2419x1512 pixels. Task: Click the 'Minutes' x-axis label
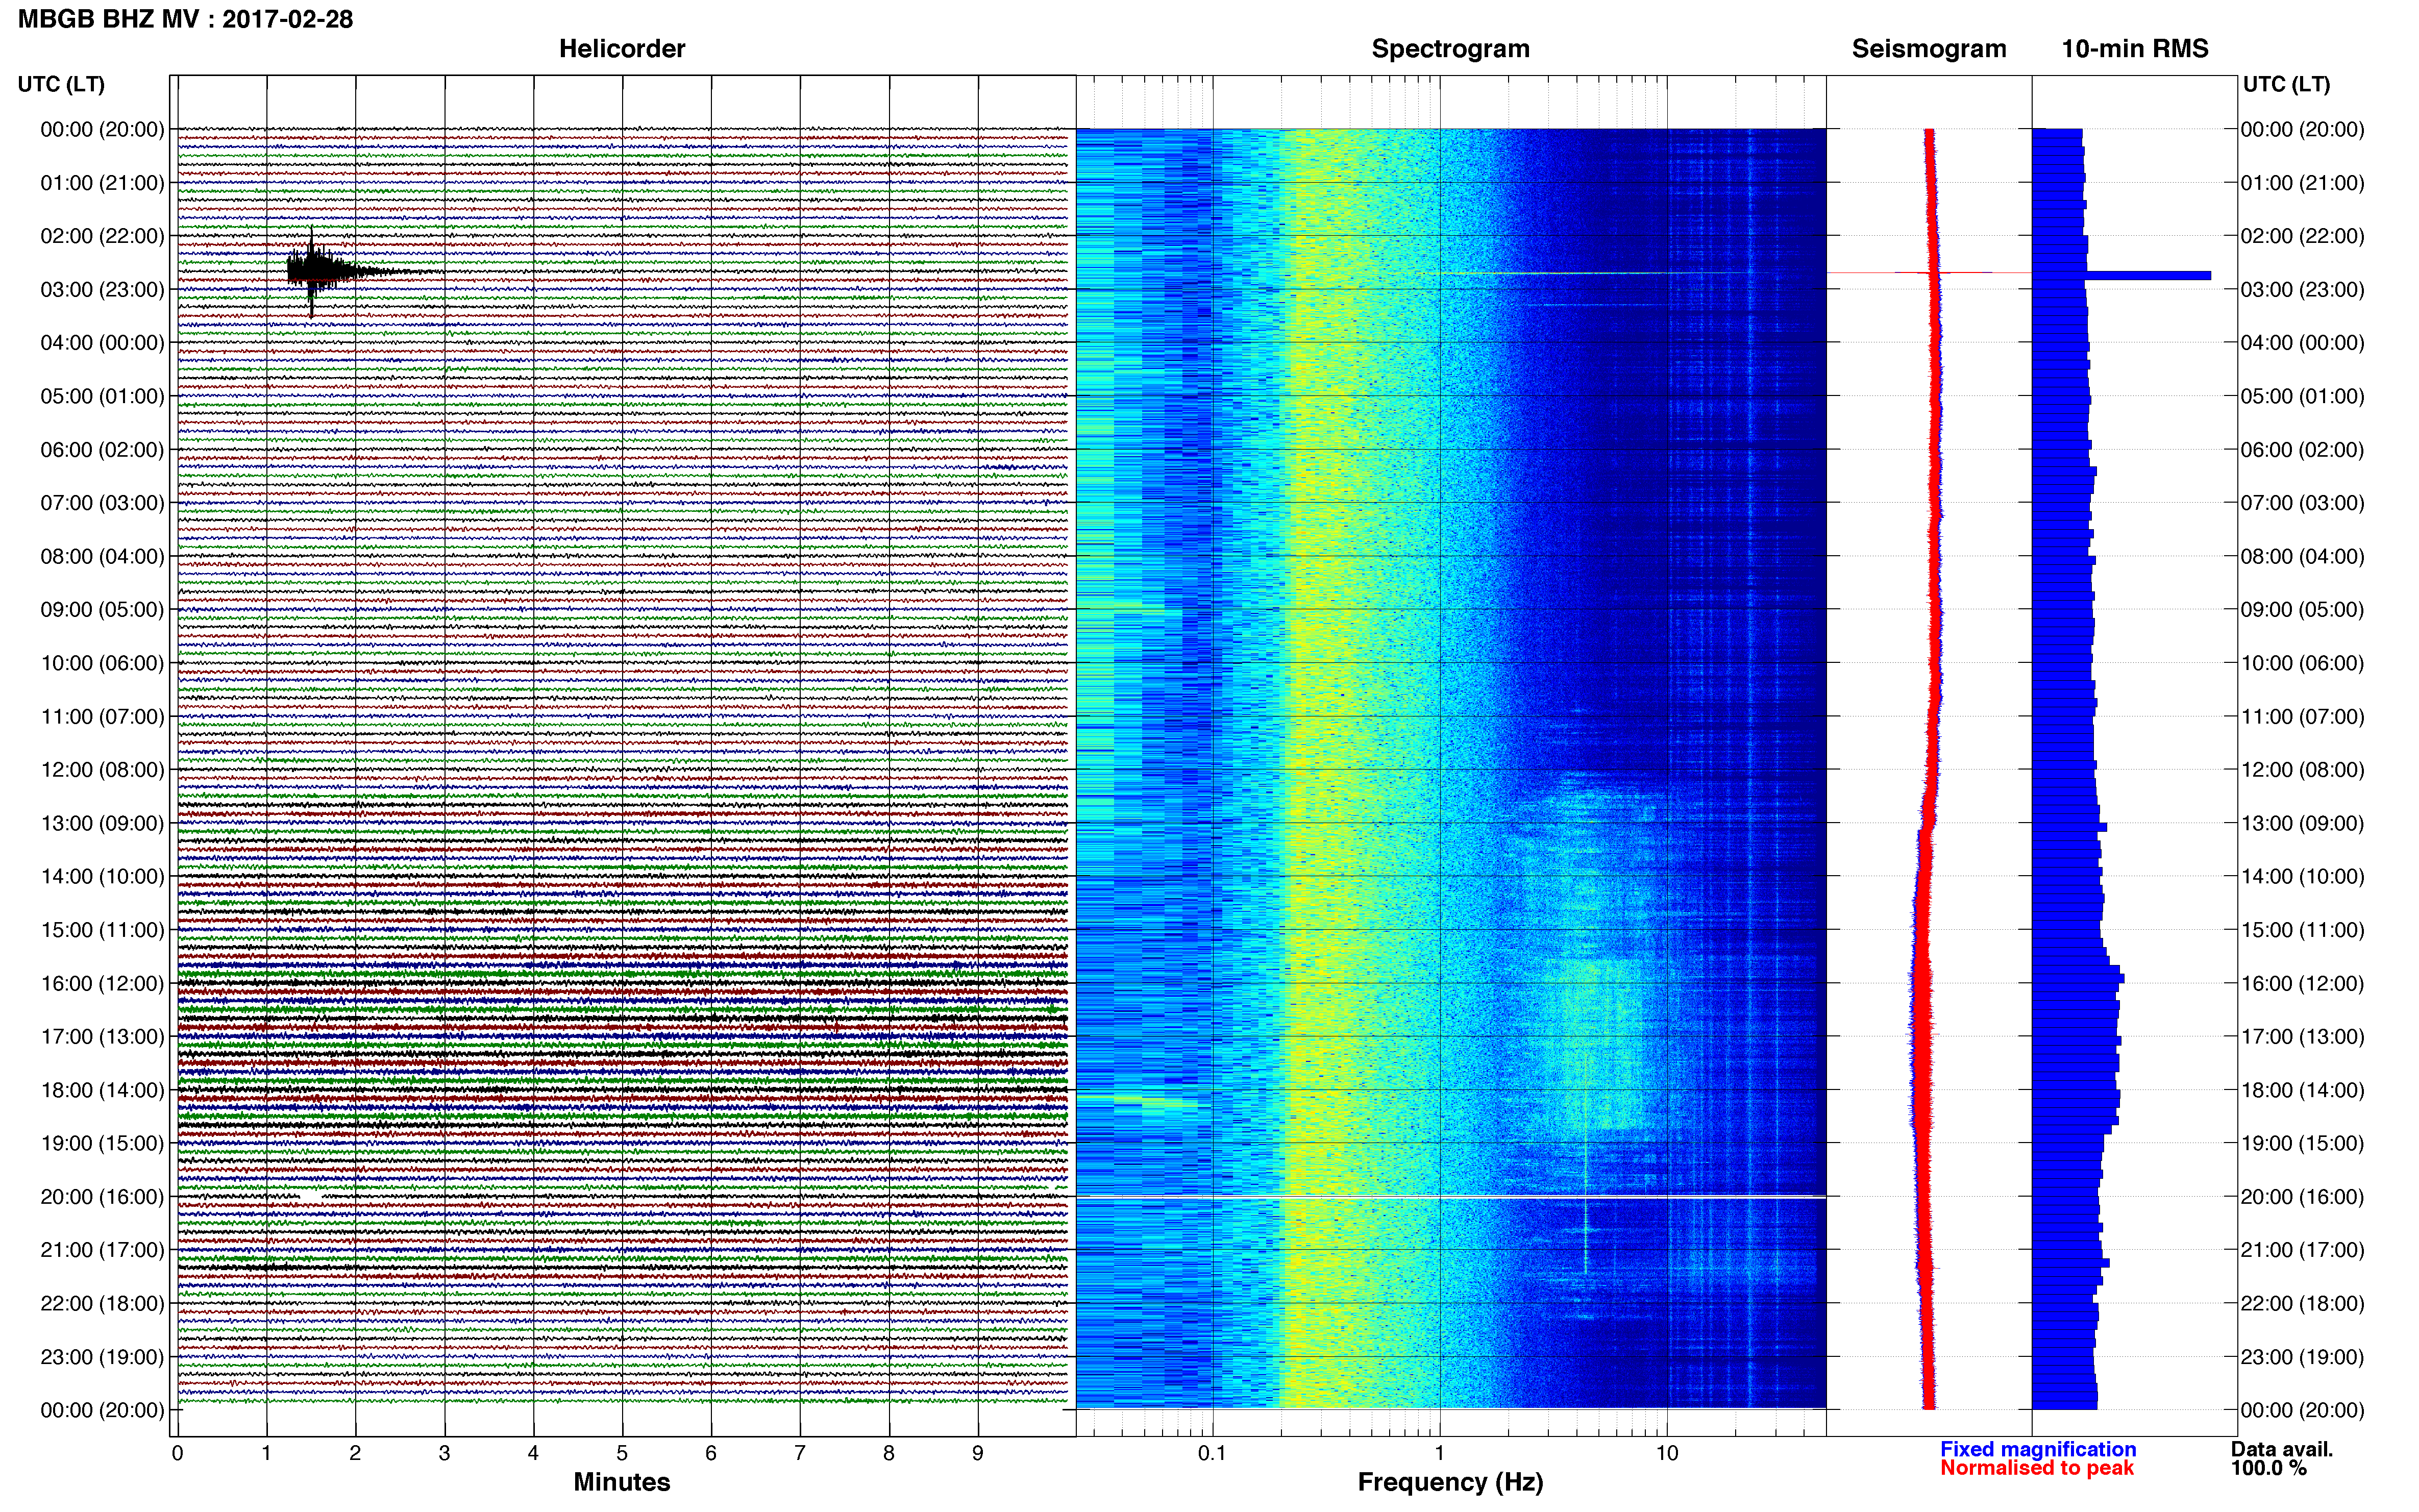pyautogui.click(x=622, y=1482)
